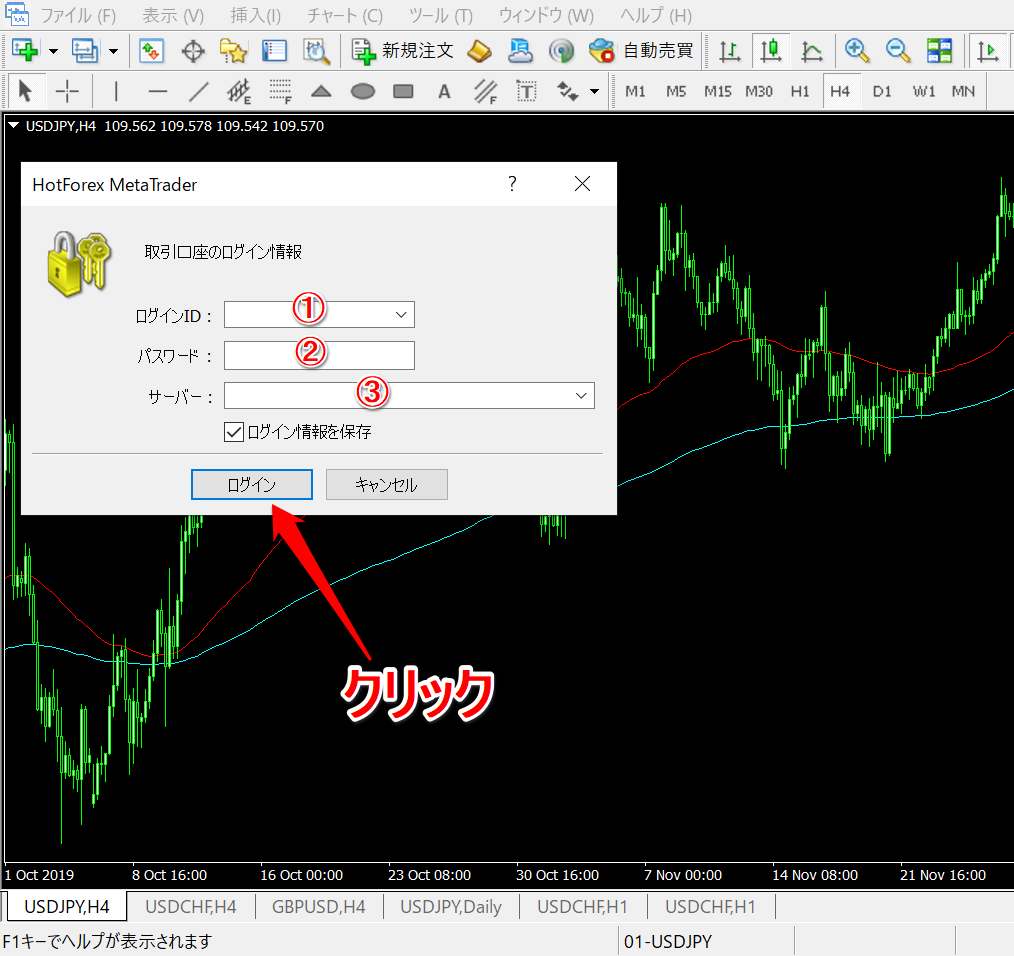Select the crosshair tool

67,91
